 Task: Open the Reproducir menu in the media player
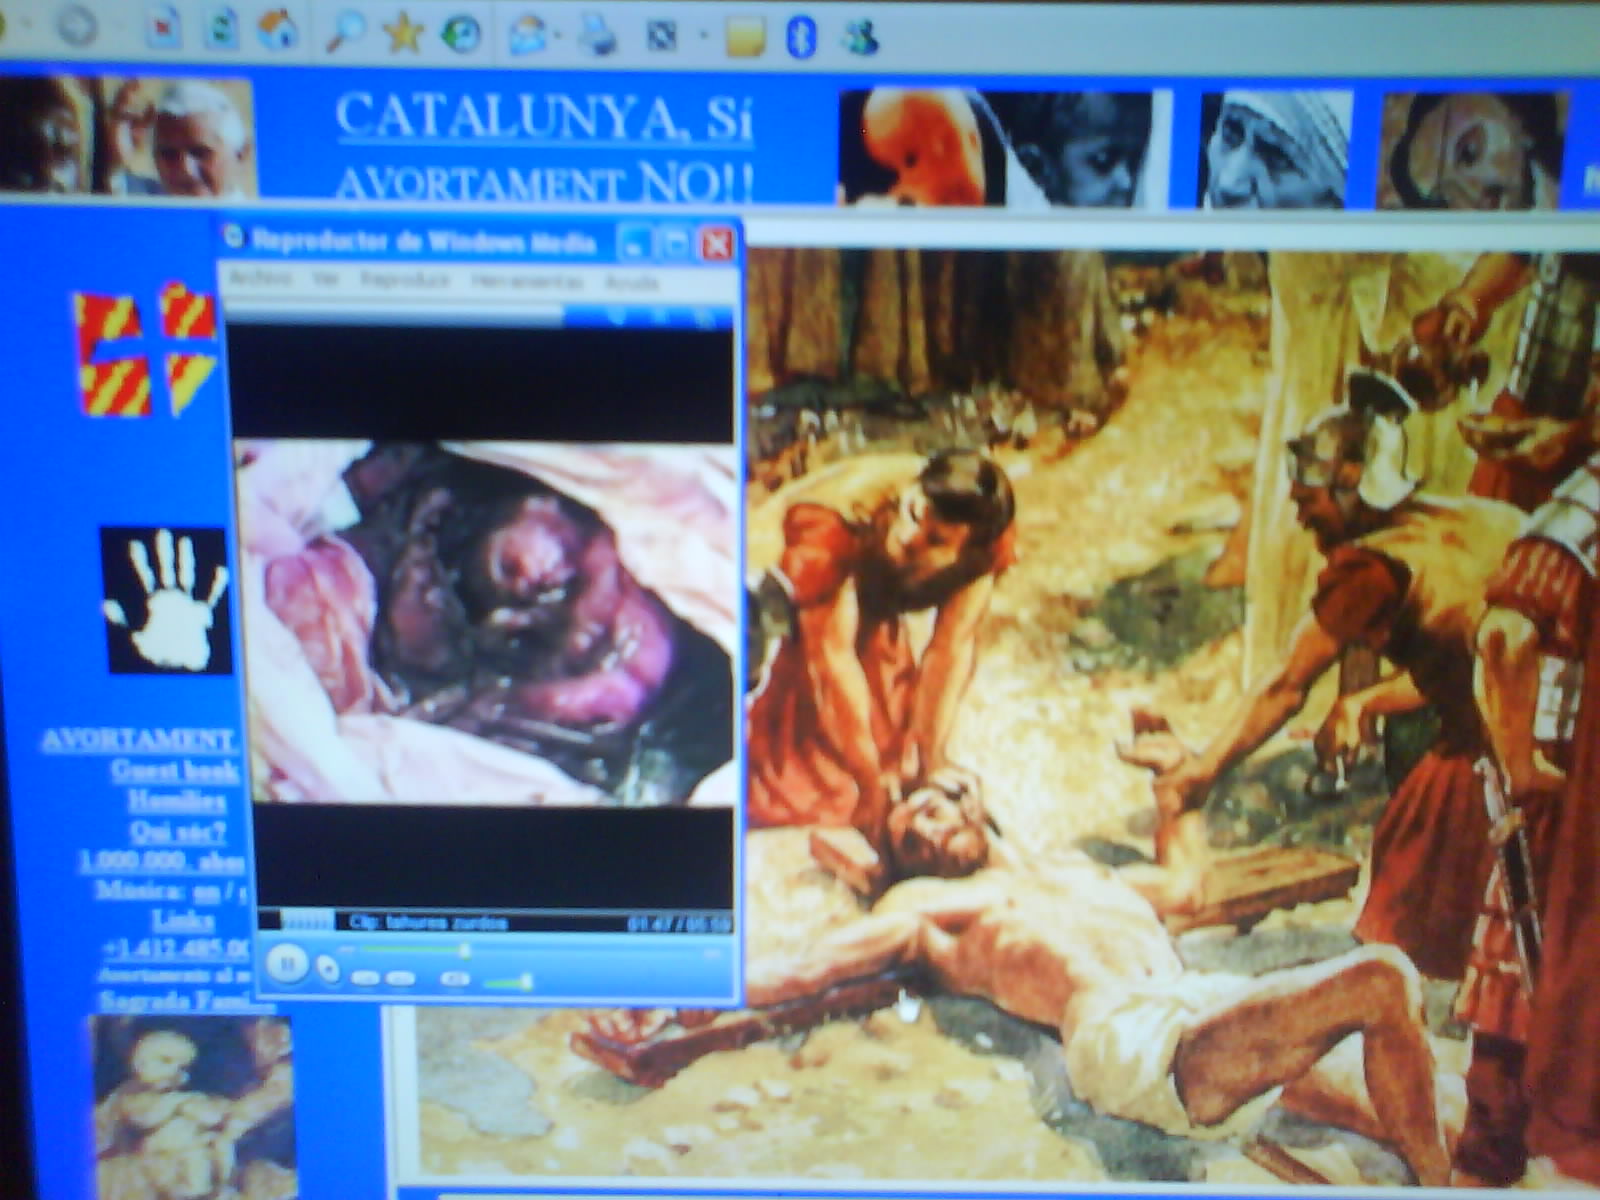point(405,281)
